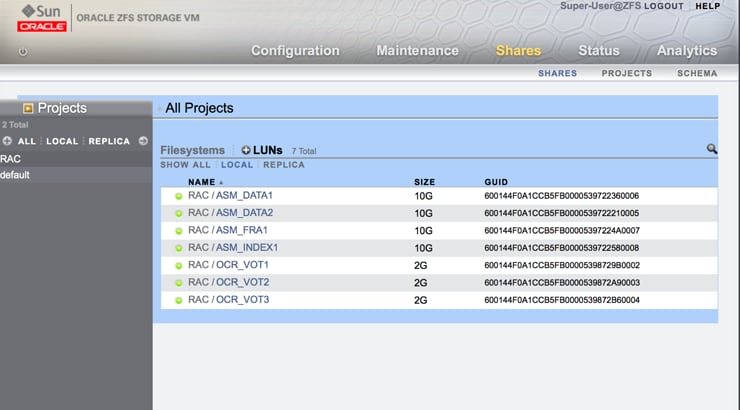Click GUID ending 224A0007
This screenshot has width=740, height=410.
[x=562, y=231]
